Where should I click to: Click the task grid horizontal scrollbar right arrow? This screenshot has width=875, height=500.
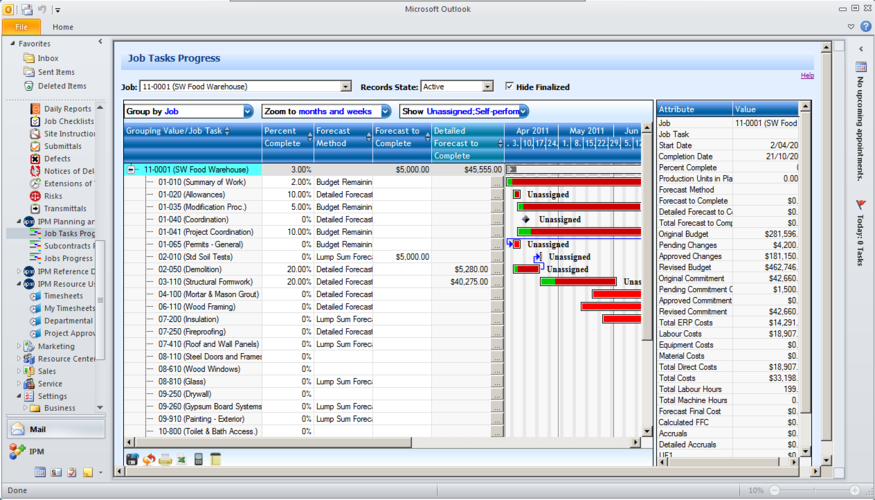(636, 443)
